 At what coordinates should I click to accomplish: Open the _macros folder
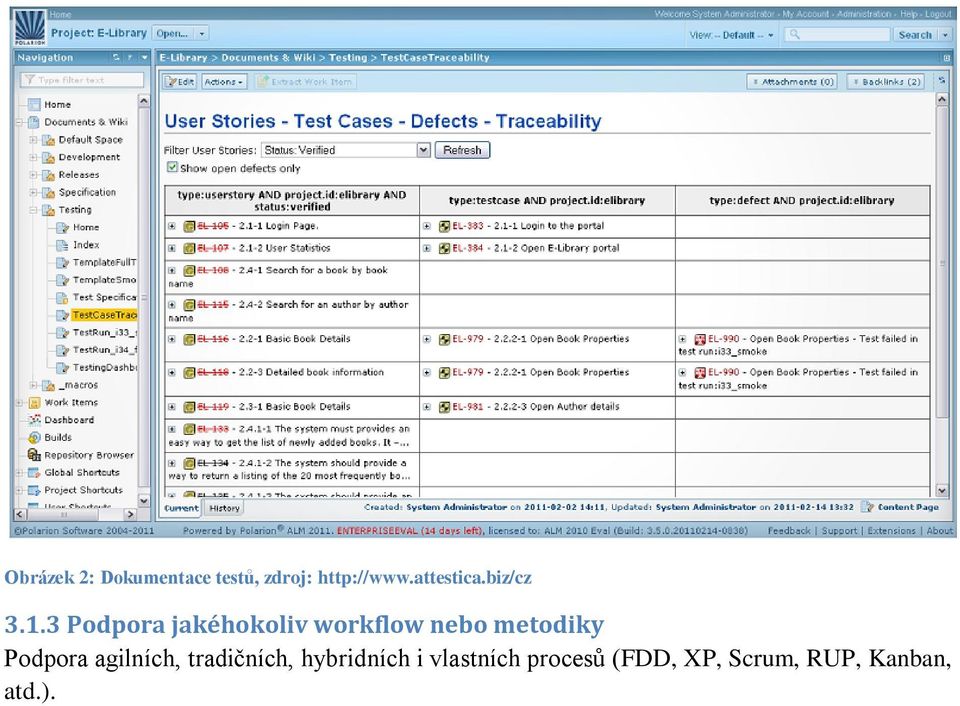point(78,385)
